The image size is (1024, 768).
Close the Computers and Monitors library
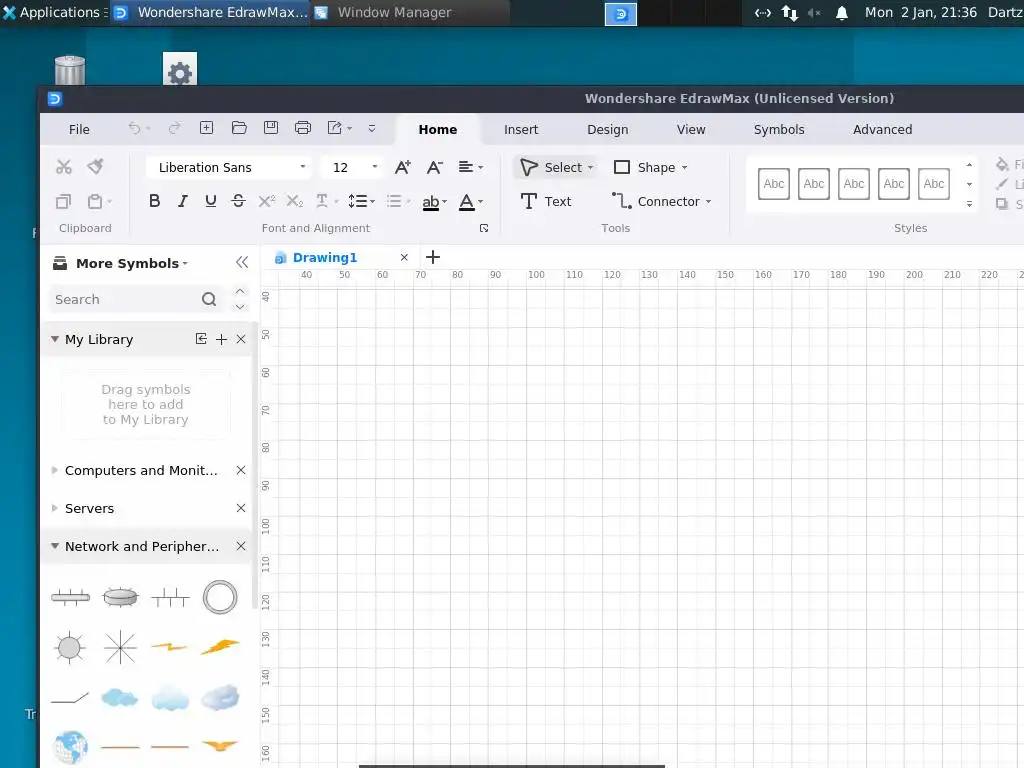tap(241, 470)
